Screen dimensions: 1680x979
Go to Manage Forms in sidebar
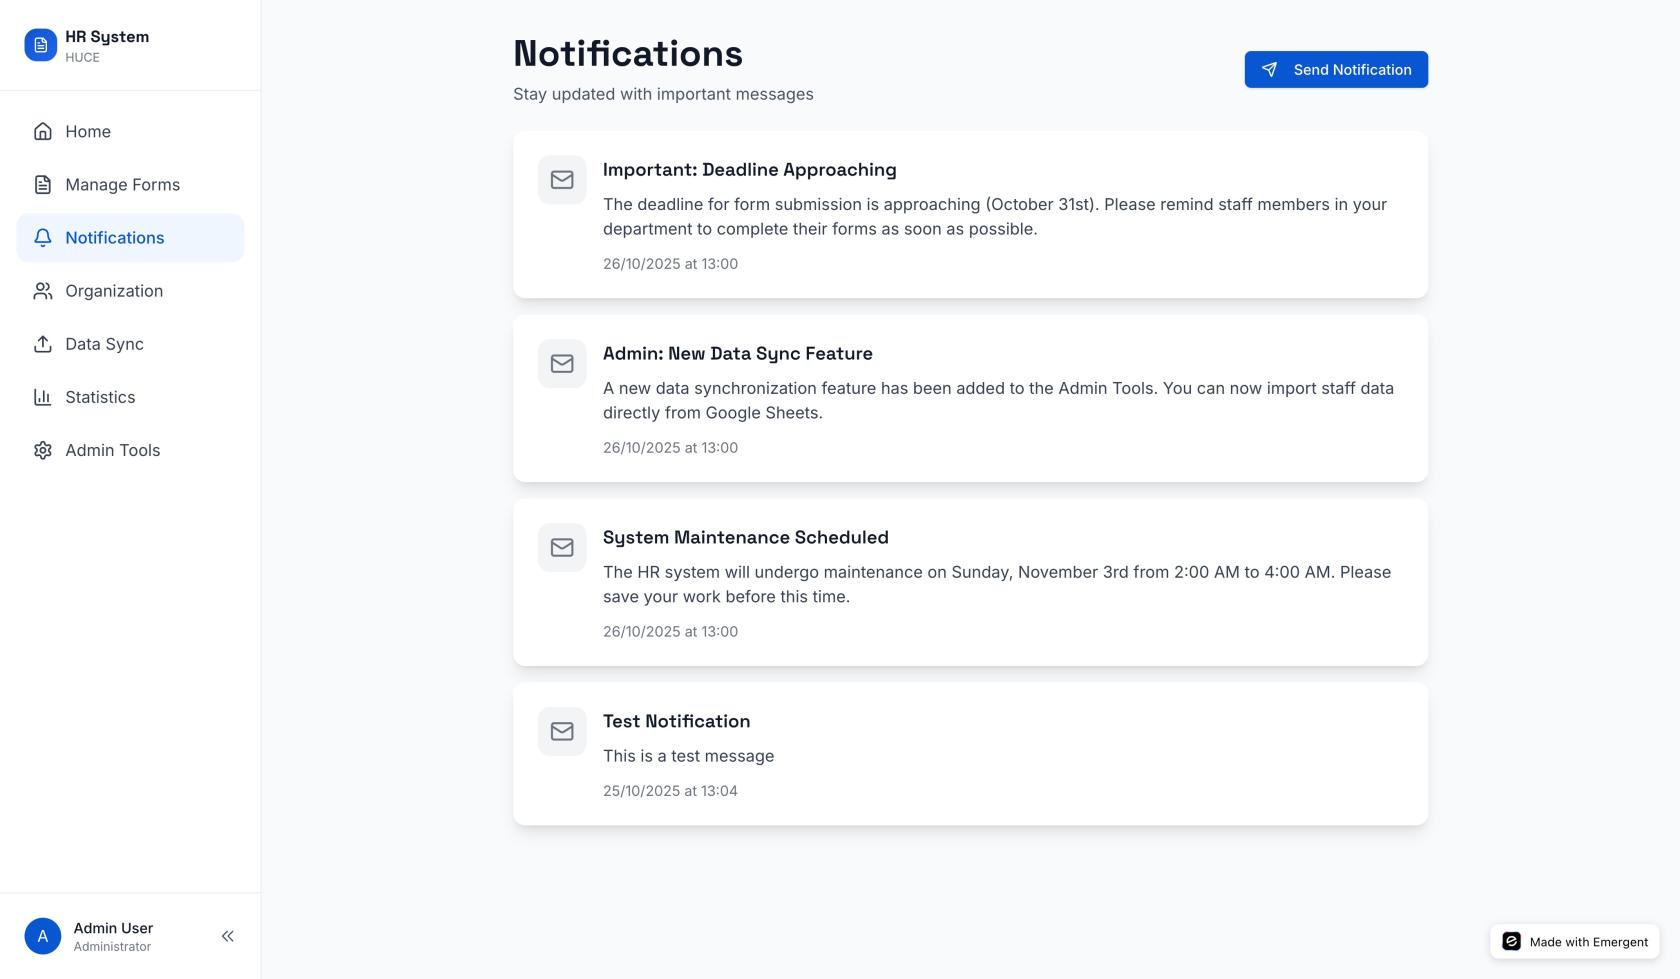[x=122, y=185]
